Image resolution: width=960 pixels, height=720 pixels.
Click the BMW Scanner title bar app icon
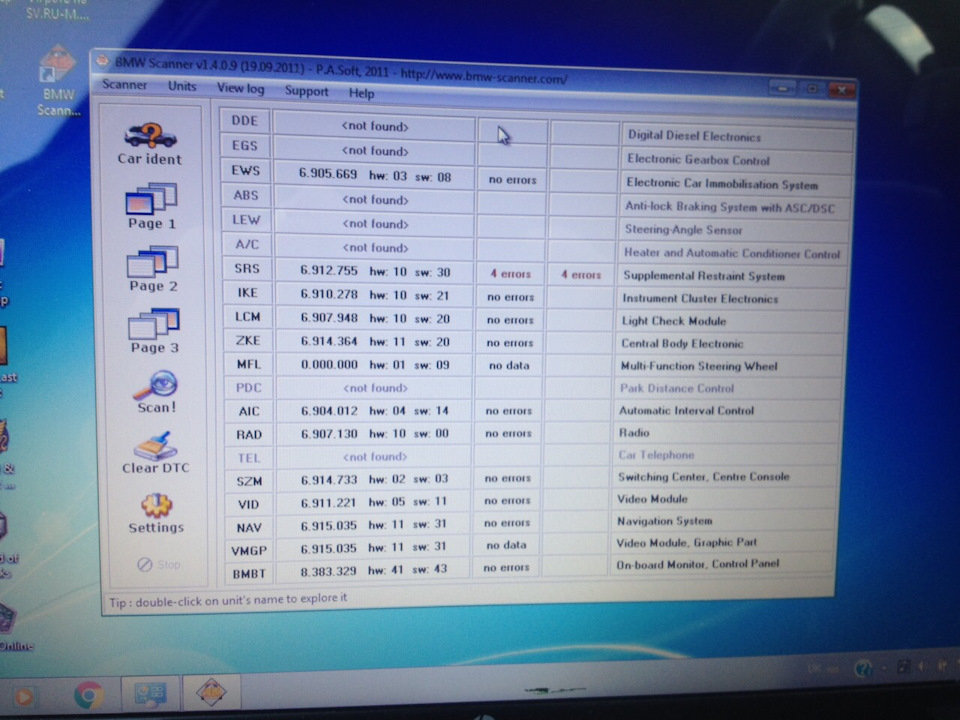click(102, 61)
